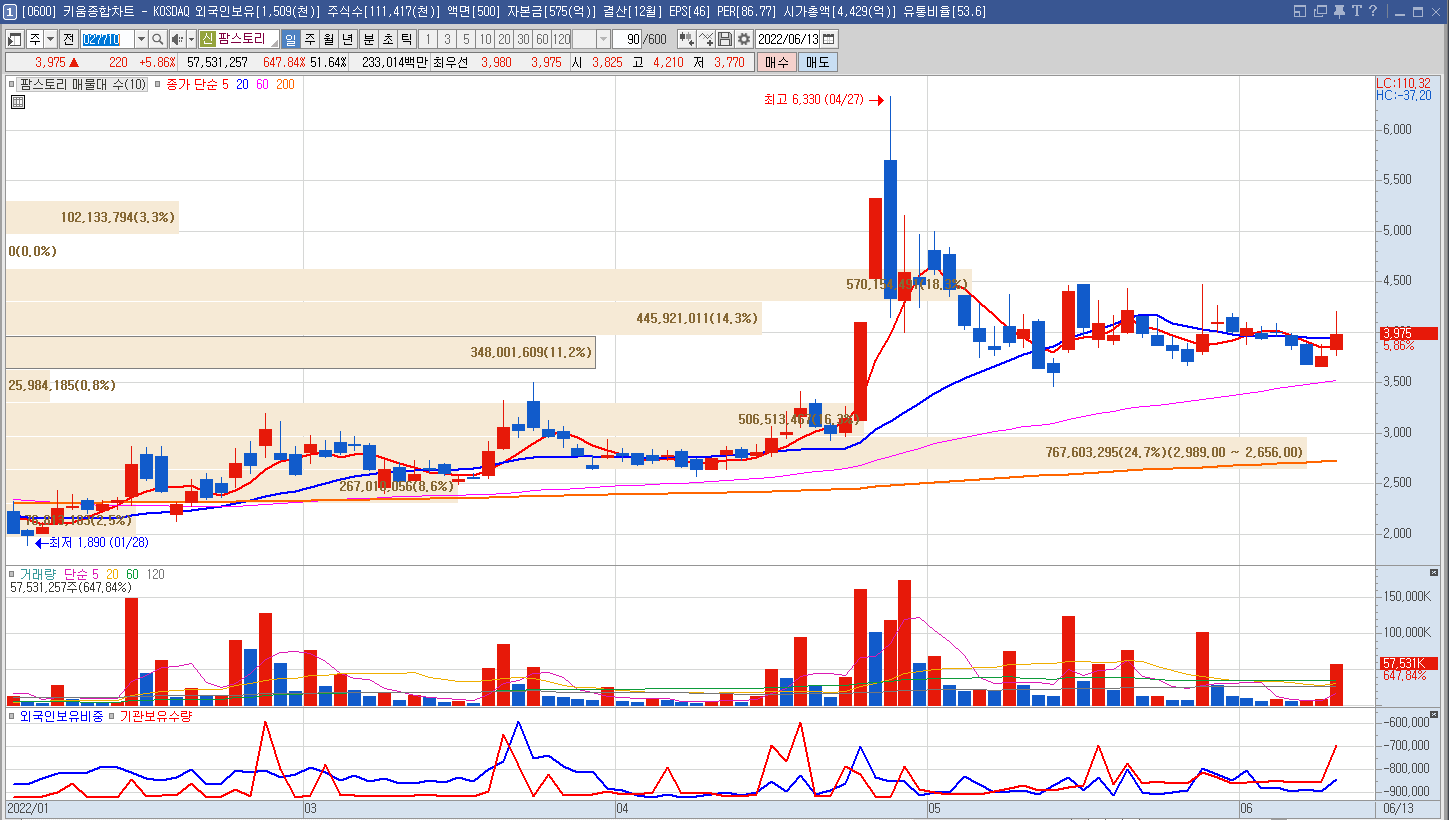Click 팜스토리 매물대 수(10) legend label
This screenshot has height=820, width=1449.
tap(83, 85)
